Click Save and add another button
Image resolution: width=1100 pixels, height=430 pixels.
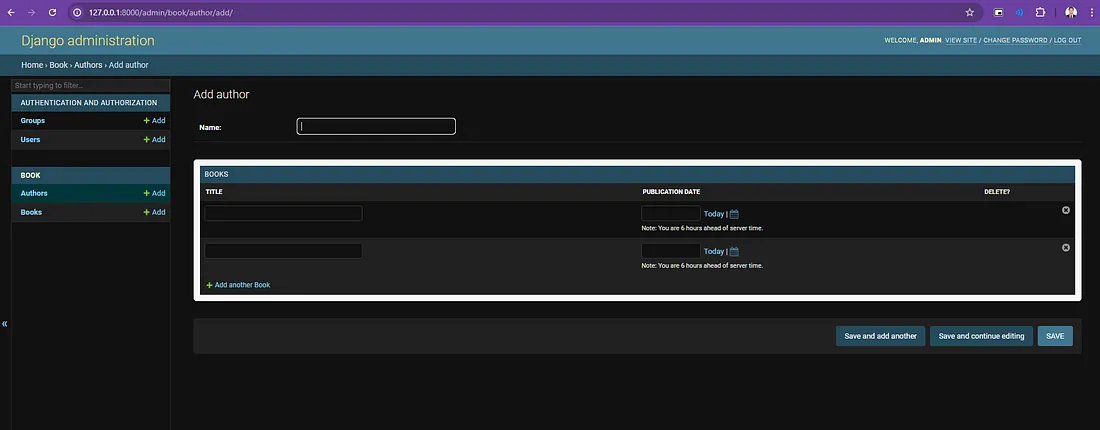pyautogui.click(x=880, y=336)
